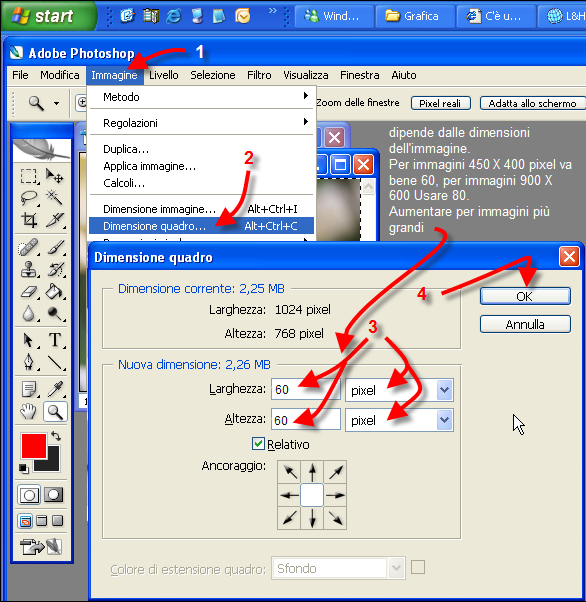The height and width of the screenshot is (602, 586).
Task: Switch to Quick Mask mode
Action: point(53,494)
